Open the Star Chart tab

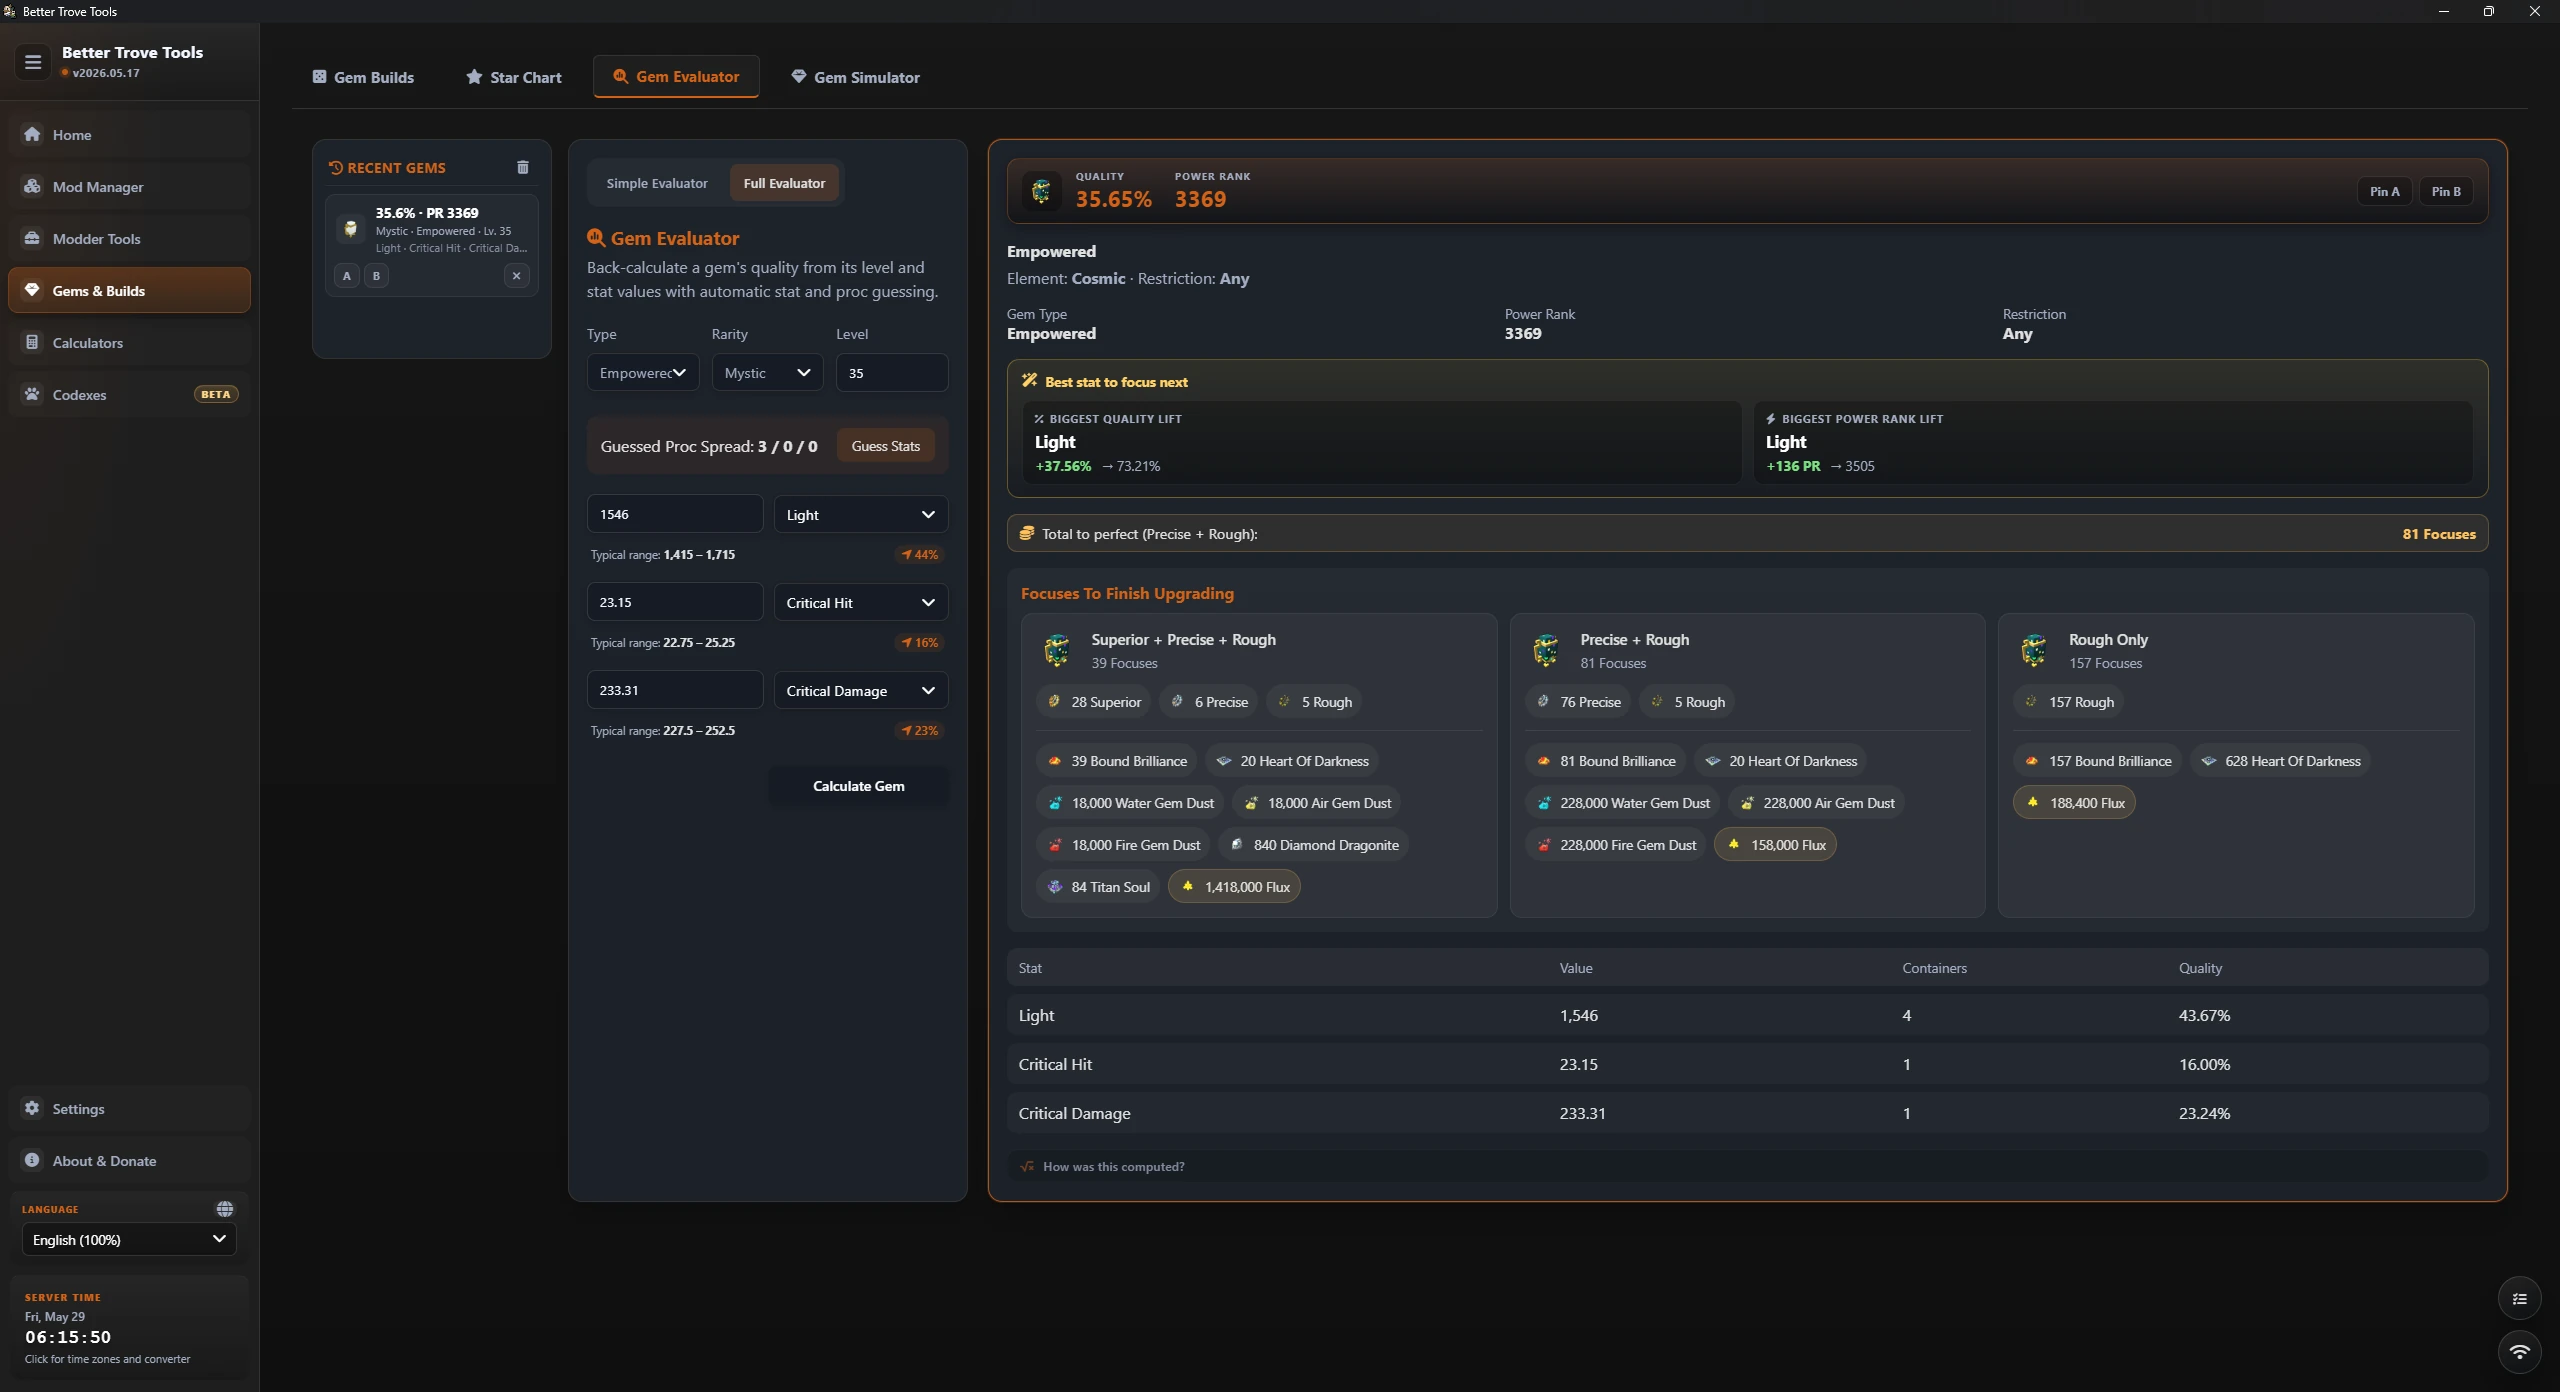point(514,77)
